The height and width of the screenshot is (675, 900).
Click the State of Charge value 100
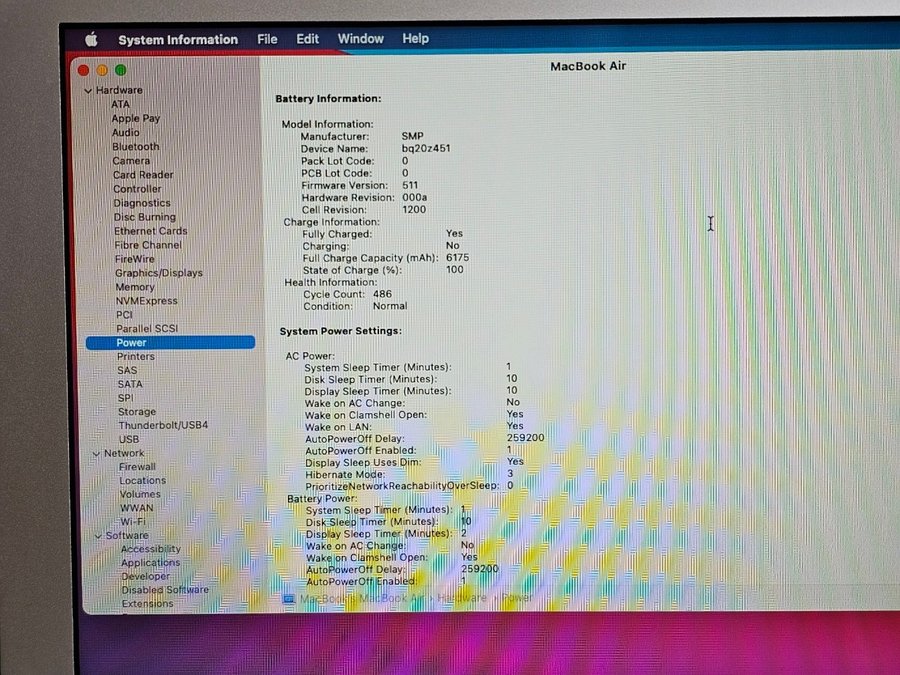455,270
